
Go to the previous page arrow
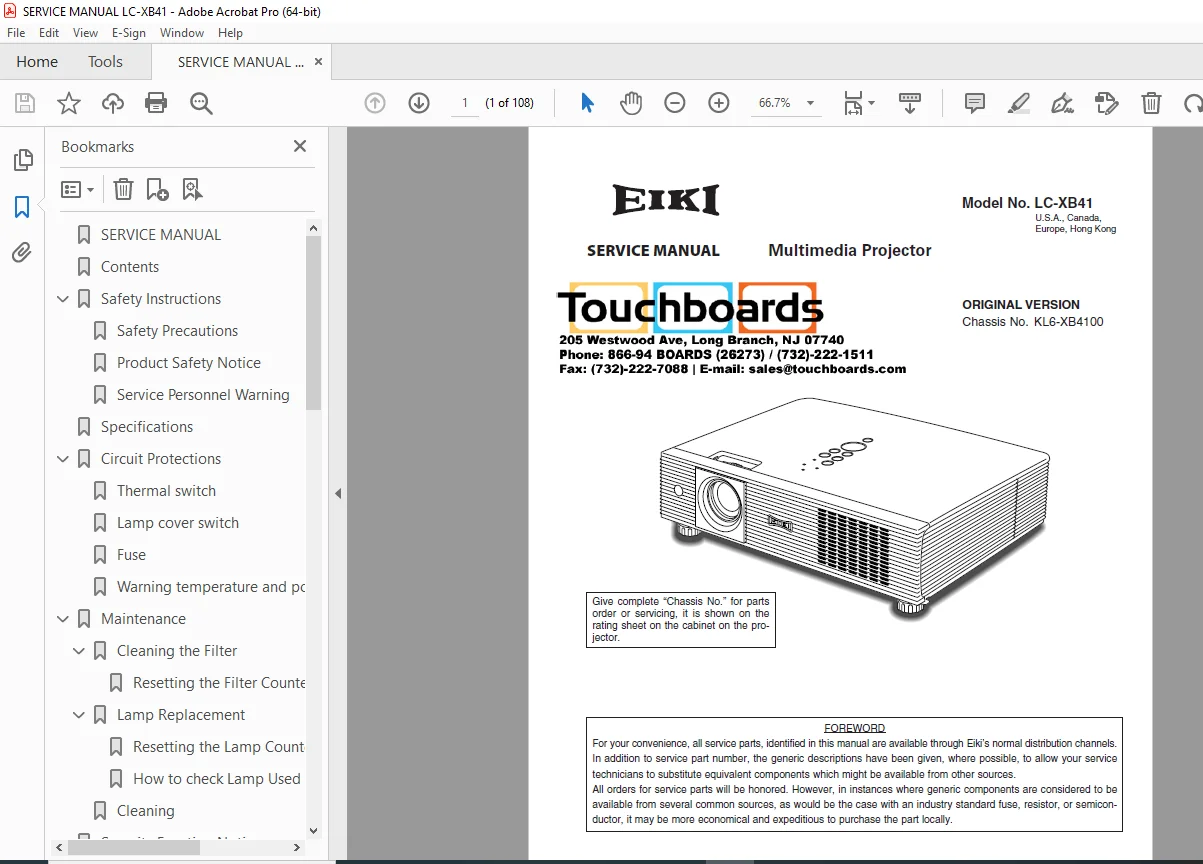375,103
